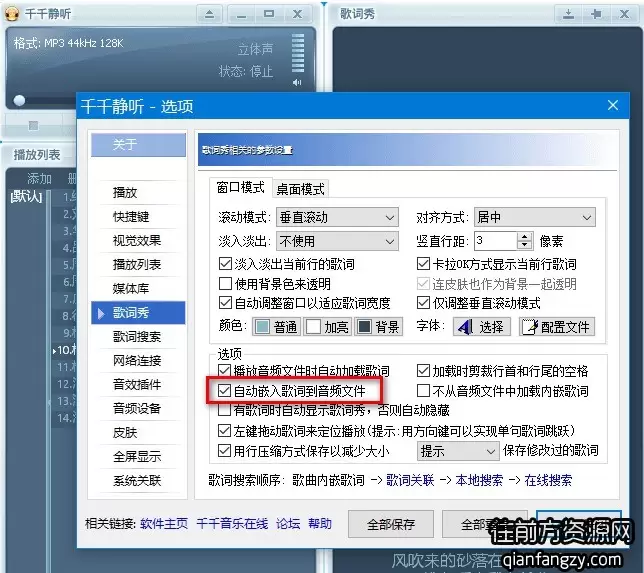Open the 软件主页 link
Image resolution: width=644 pixels, height=573 pixels.
click(x=164, y=523)
